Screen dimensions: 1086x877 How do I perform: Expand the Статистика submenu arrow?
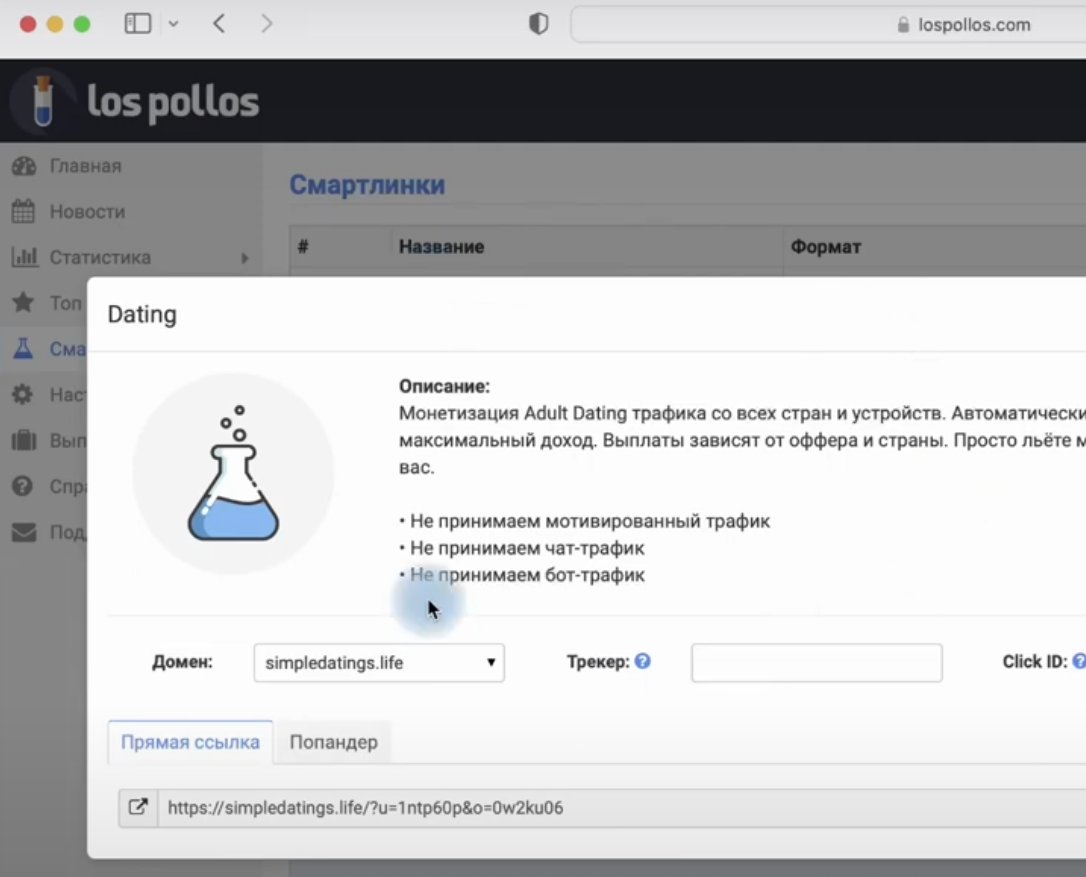[x=244, y=258]
